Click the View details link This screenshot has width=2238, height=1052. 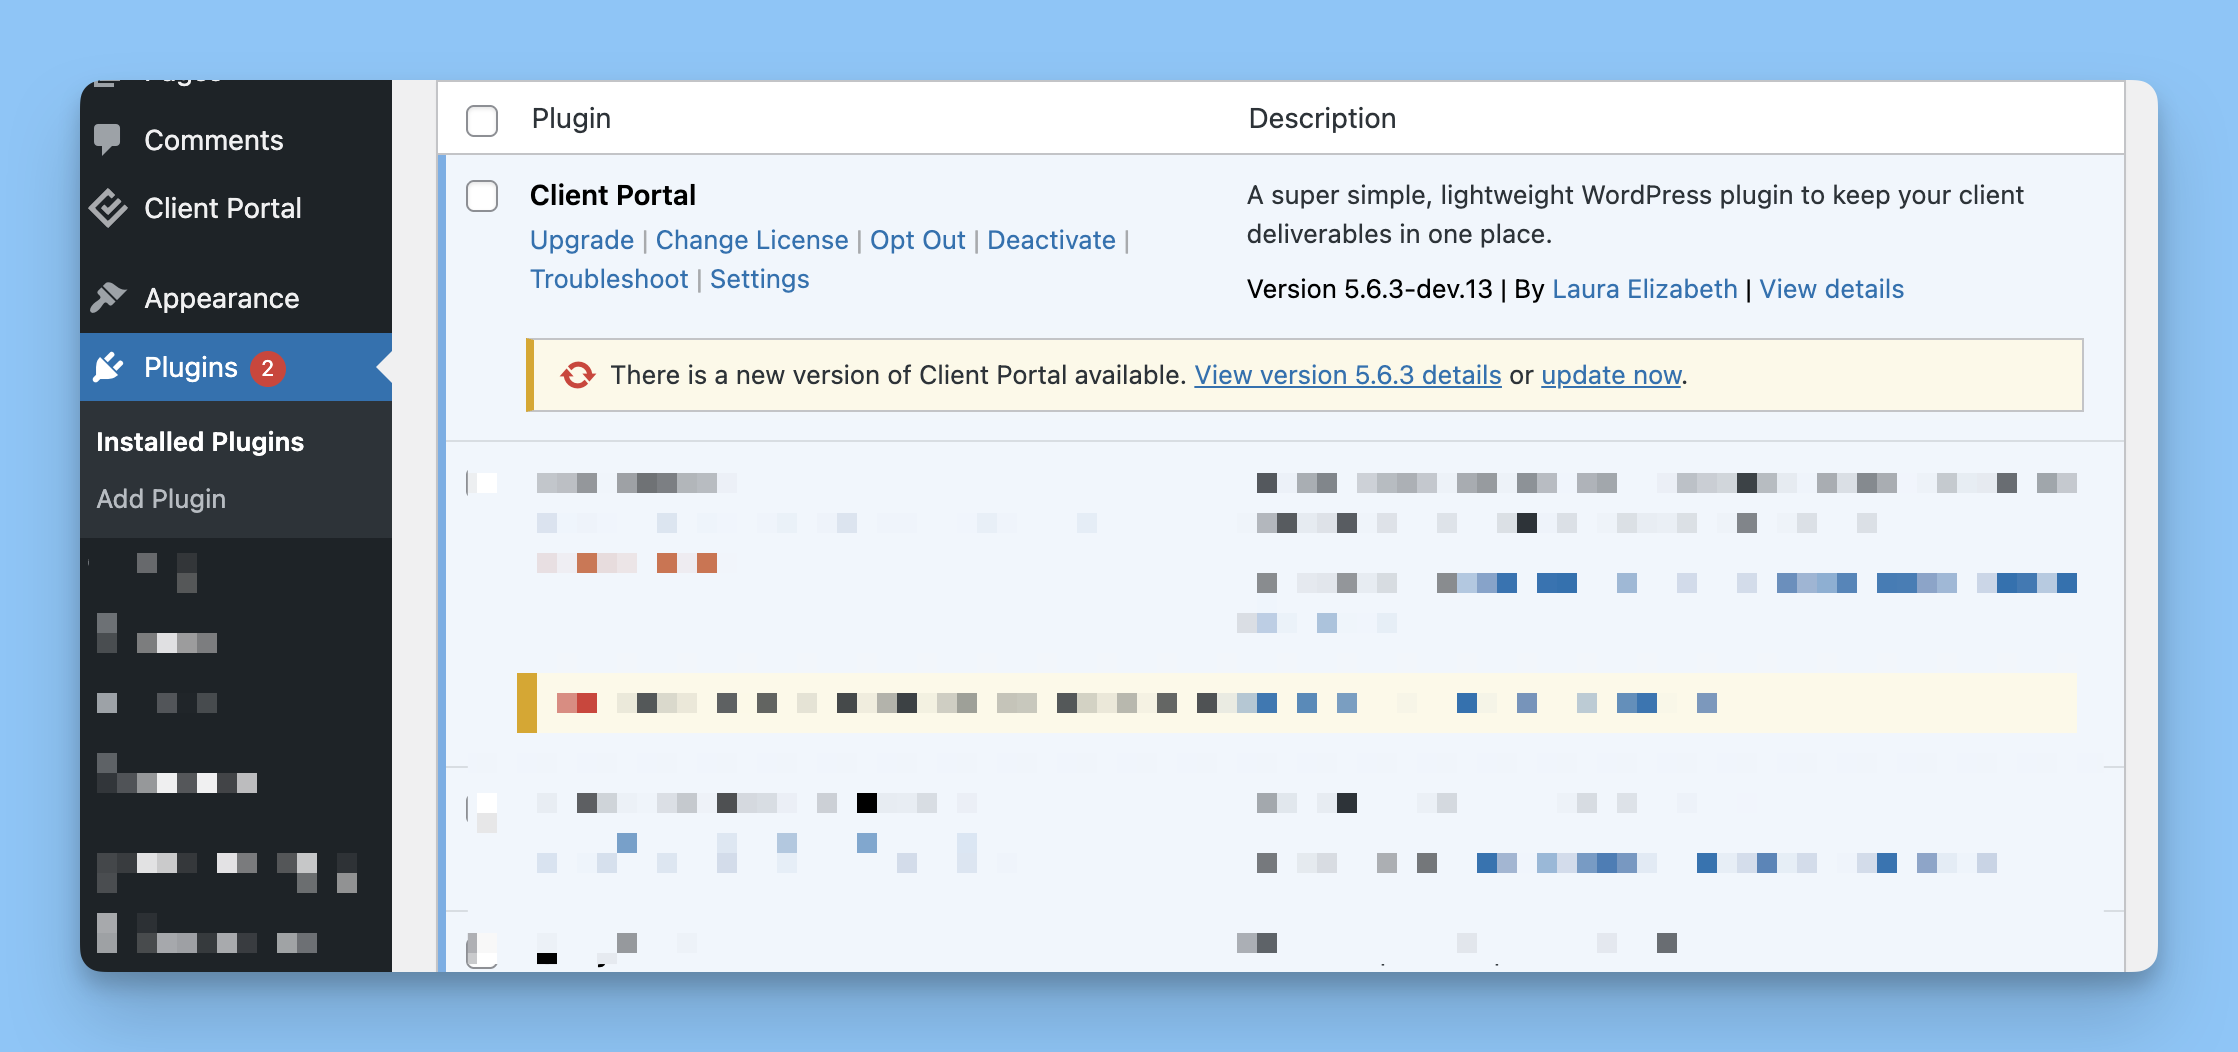1832,289
